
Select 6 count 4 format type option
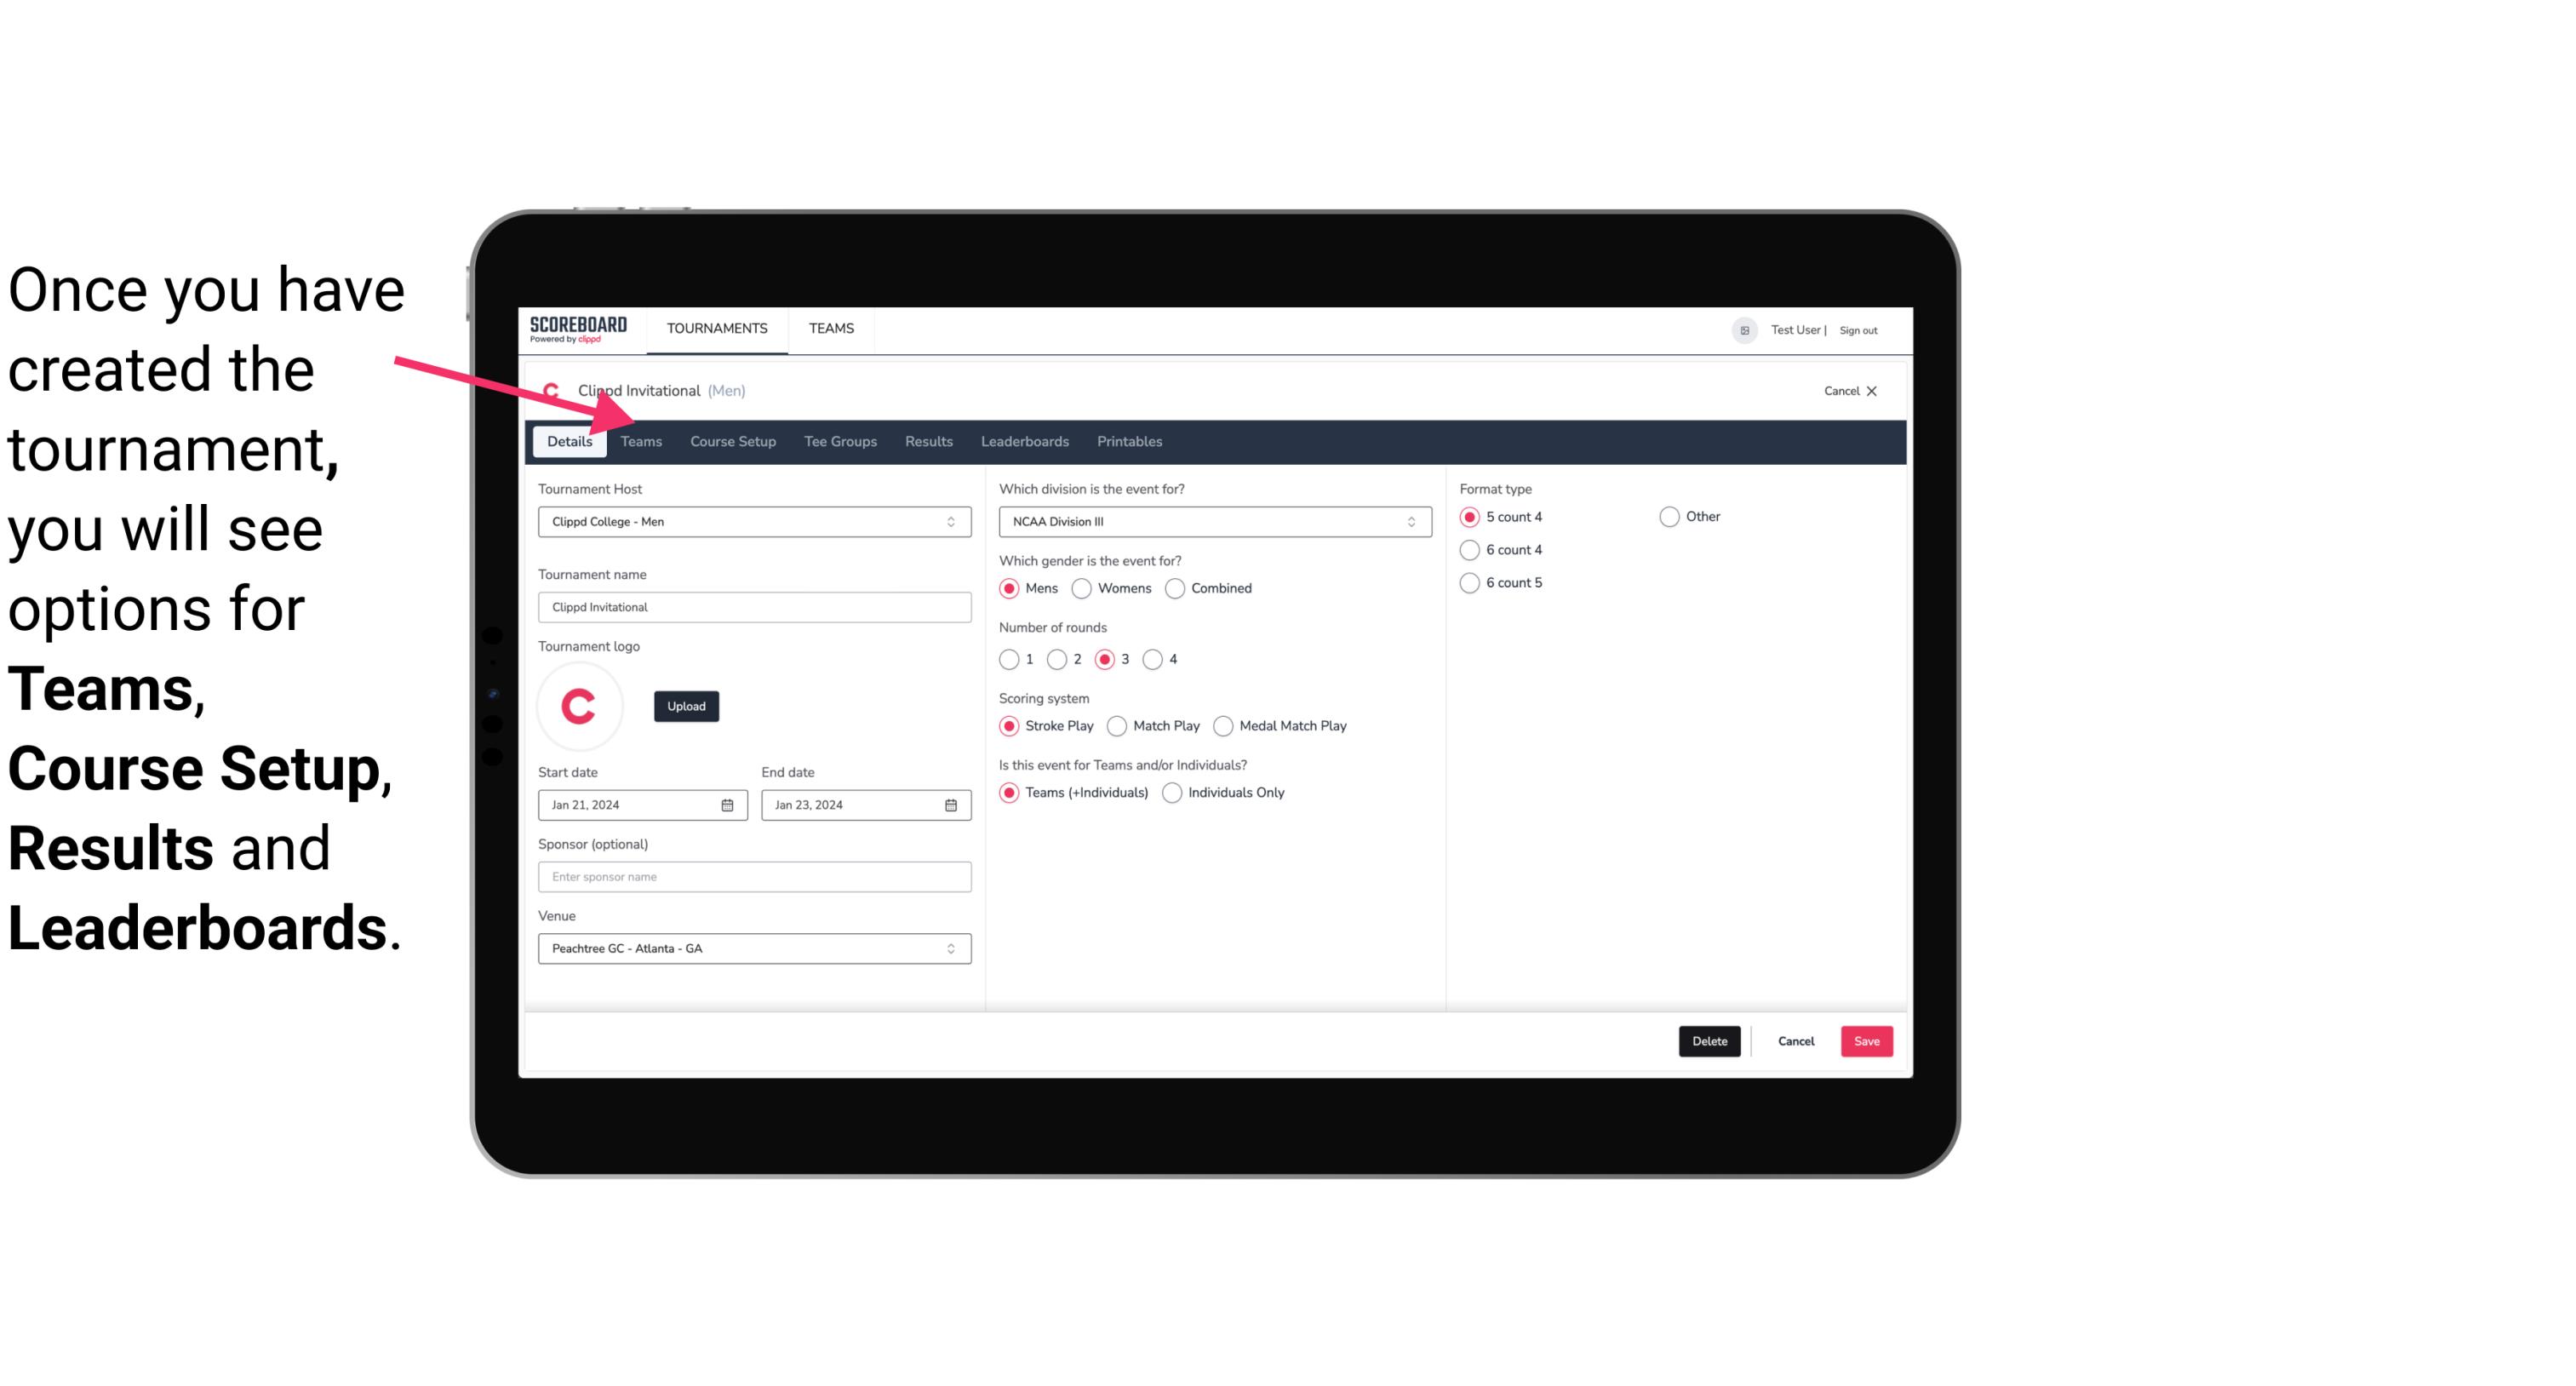[x=1470, y=548]
